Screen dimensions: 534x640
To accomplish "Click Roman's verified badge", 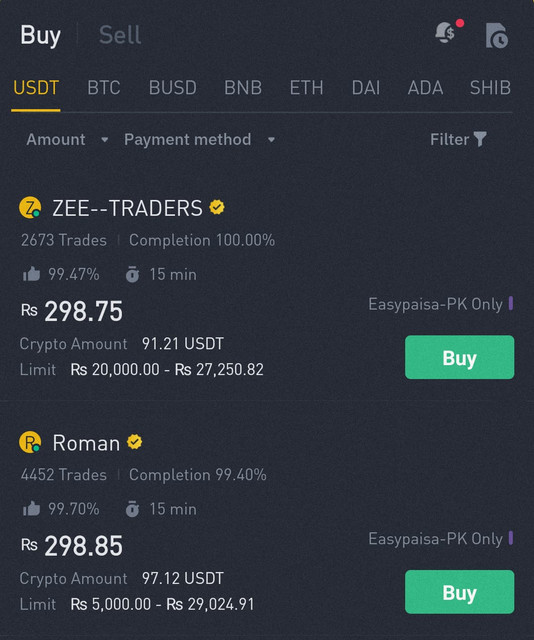I will pyautogui.click(x=134, y=442).
